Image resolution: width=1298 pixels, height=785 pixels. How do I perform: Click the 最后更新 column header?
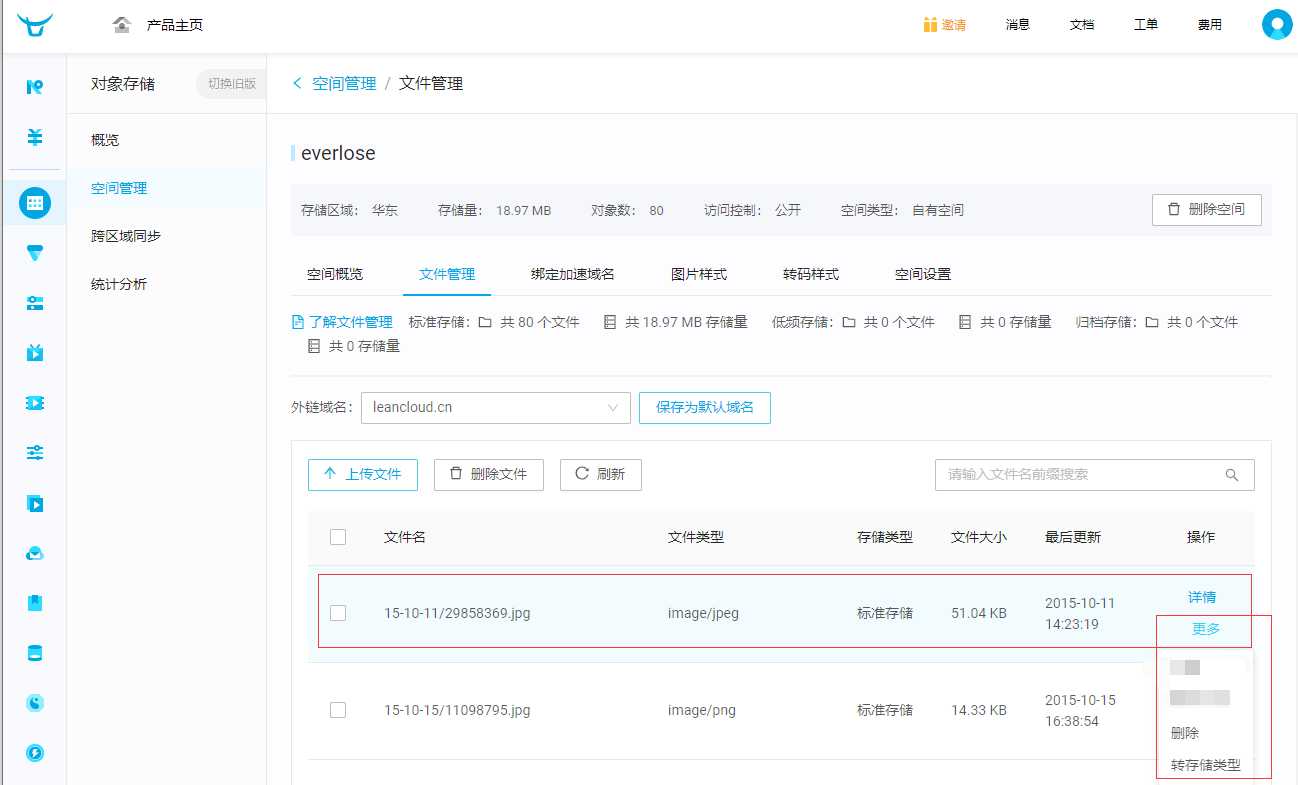pyautogui.click(x=1073, y=537)
